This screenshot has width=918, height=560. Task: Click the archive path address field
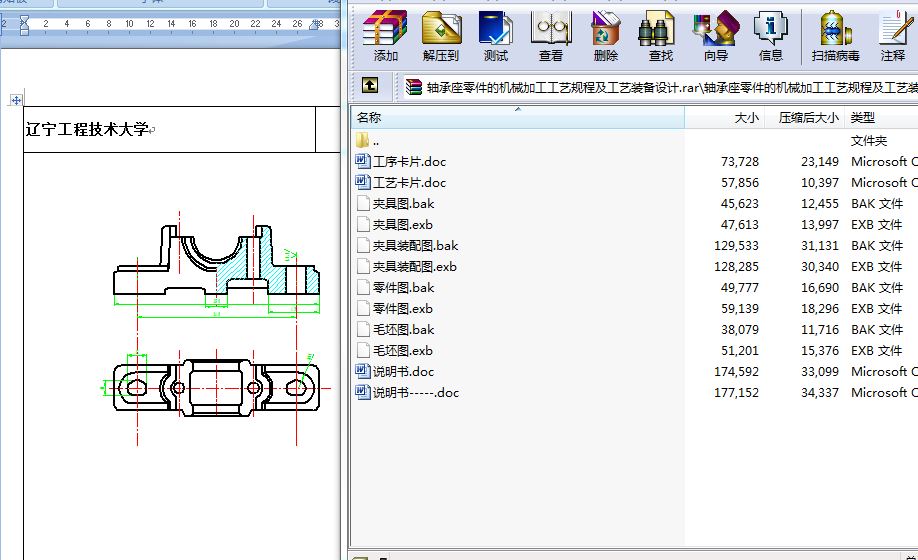[x=660, y=87]
